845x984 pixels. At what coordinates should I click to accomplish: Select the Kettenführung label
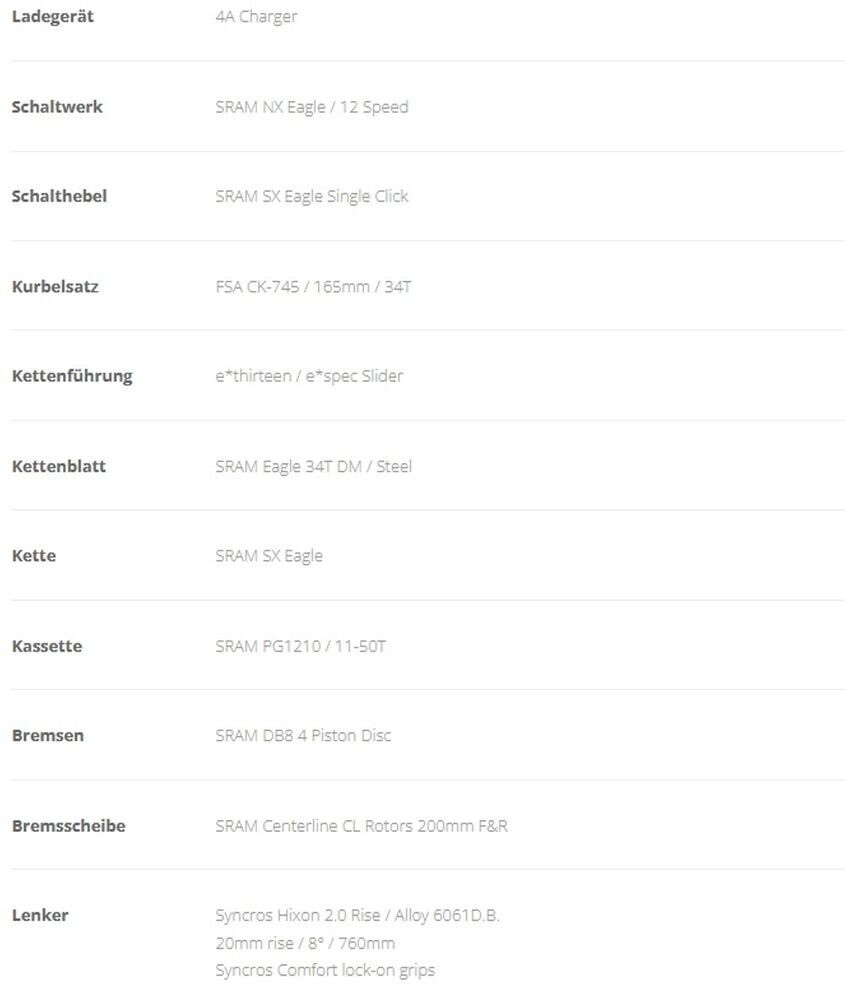(72, 376)
